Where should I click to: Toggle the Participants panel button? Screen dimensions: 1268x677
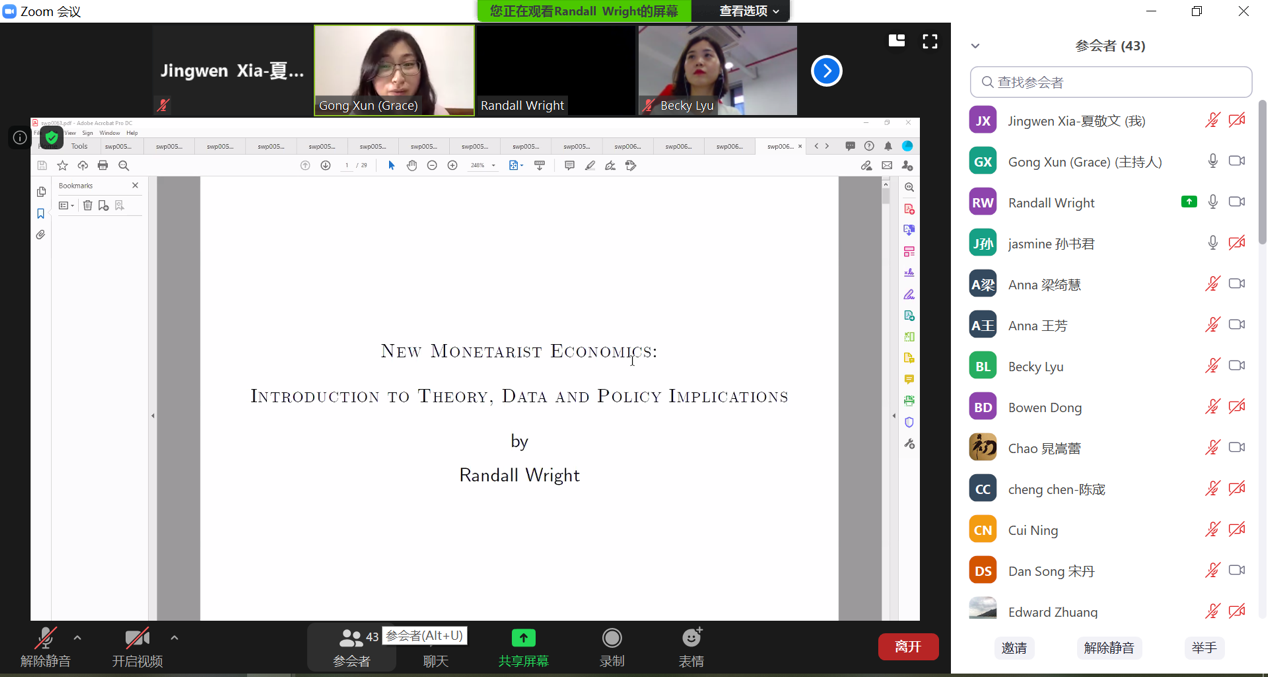[352, 647]
